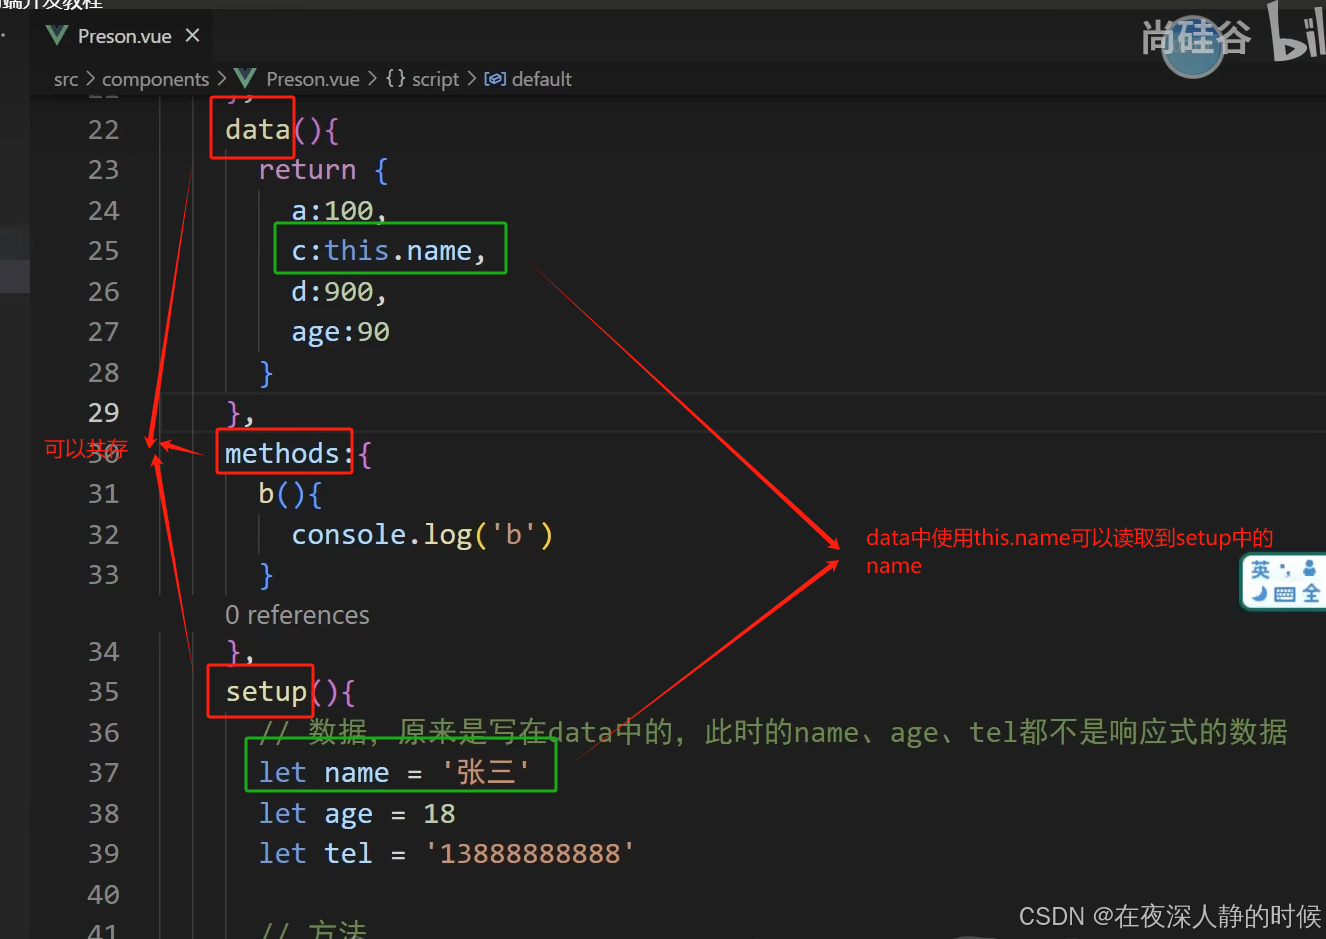The image size is (1326, 939).
Task: Toggle the punctuation mode icon in IME panel
Action: pos(1285,570)
